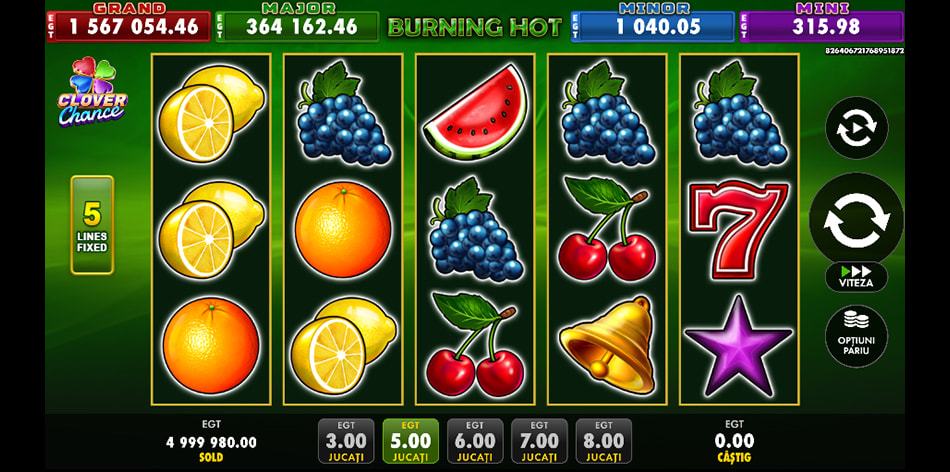Click the watermelon slice symbol
Screen dimensions: 950x472
click(x=475, y=113)
